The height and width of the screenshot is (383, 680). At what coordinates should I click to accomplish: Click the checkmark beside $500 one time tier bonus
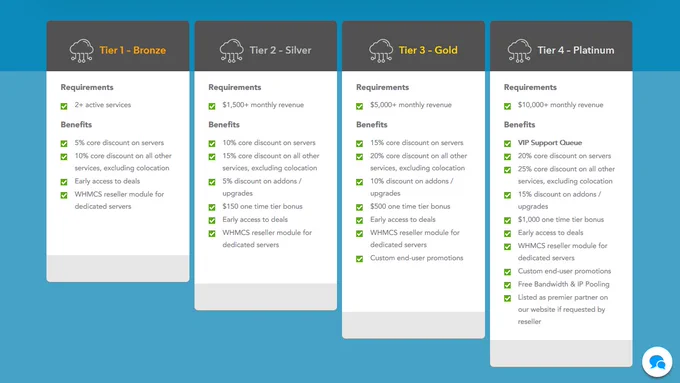360,207
